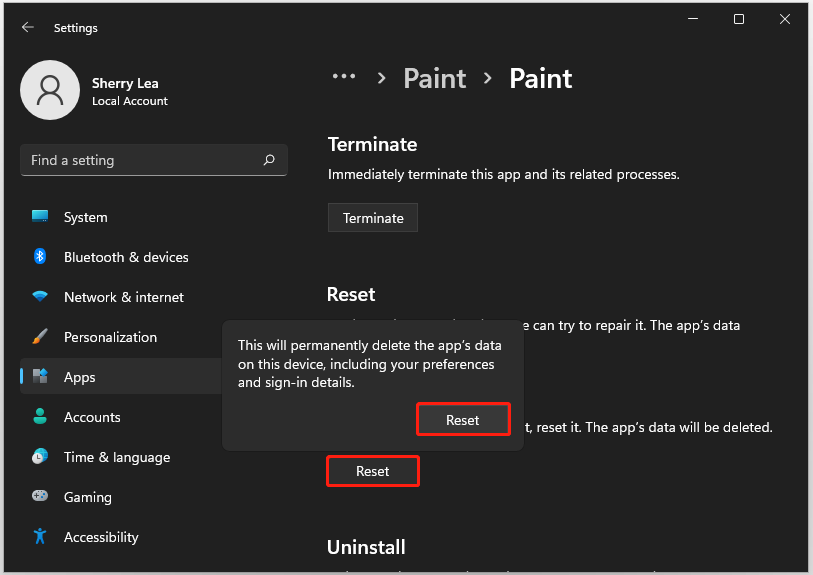The width and height of the screenshot is (813, 575).
Task: Open Bluetooth & devices settings
Action: click(x=126, y=257)
